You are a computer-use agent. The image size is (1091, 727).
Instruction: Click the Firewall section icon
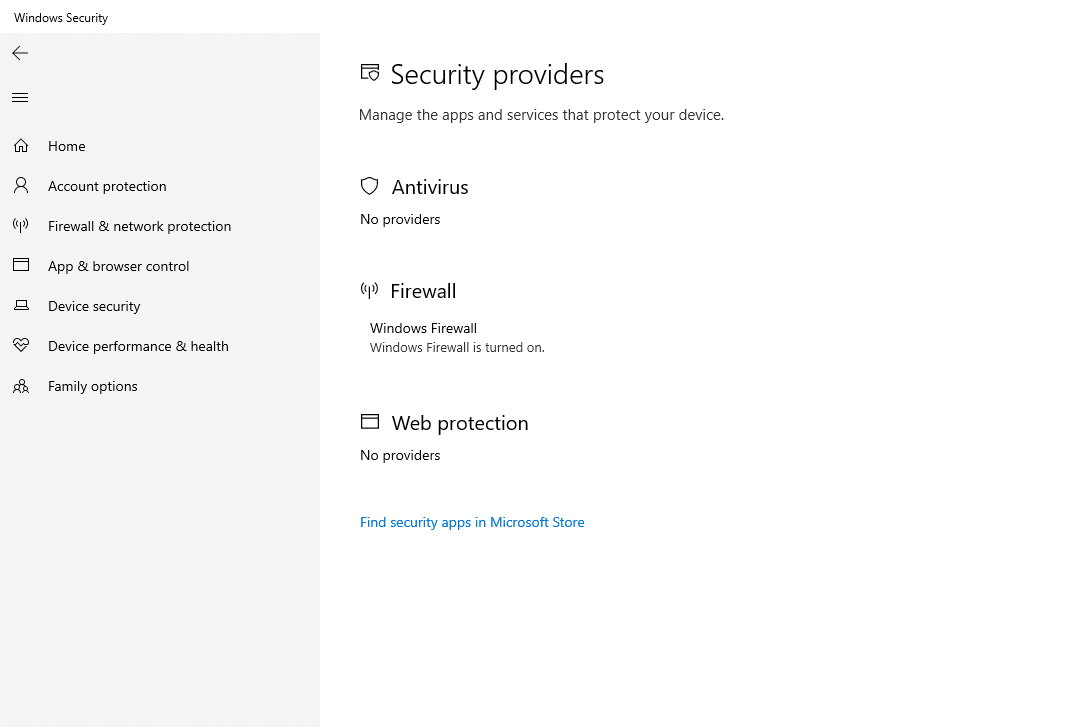pos(369,290)
